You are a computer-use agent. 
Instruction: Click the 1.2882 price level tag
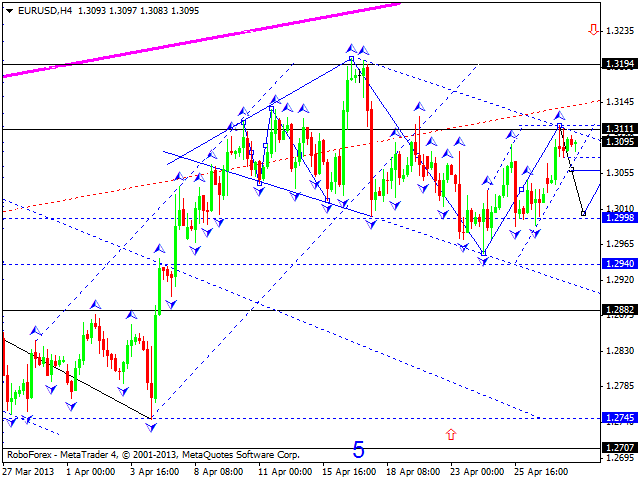point(620,310)
